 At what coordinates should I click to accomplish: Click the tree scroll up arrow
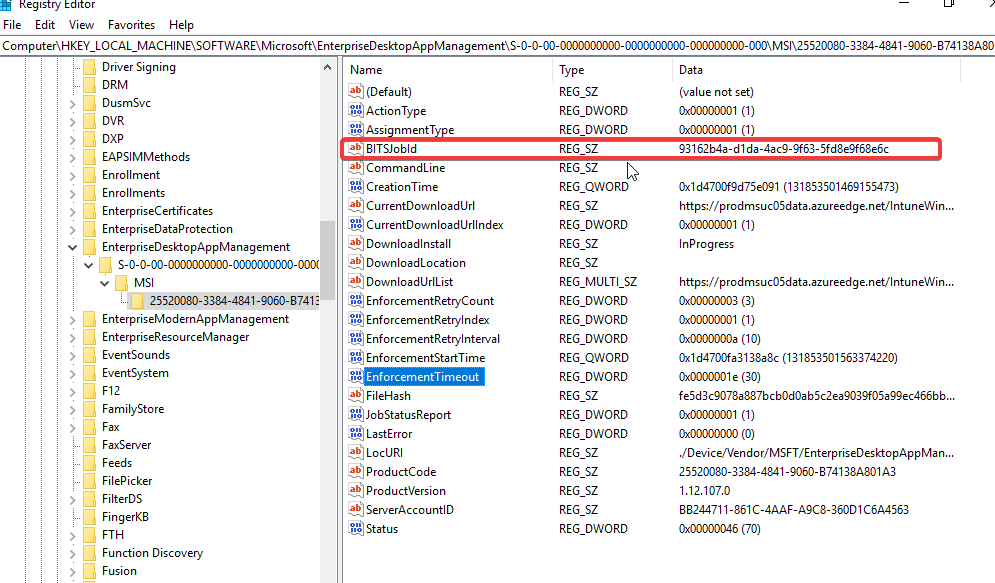coord(327,67)
